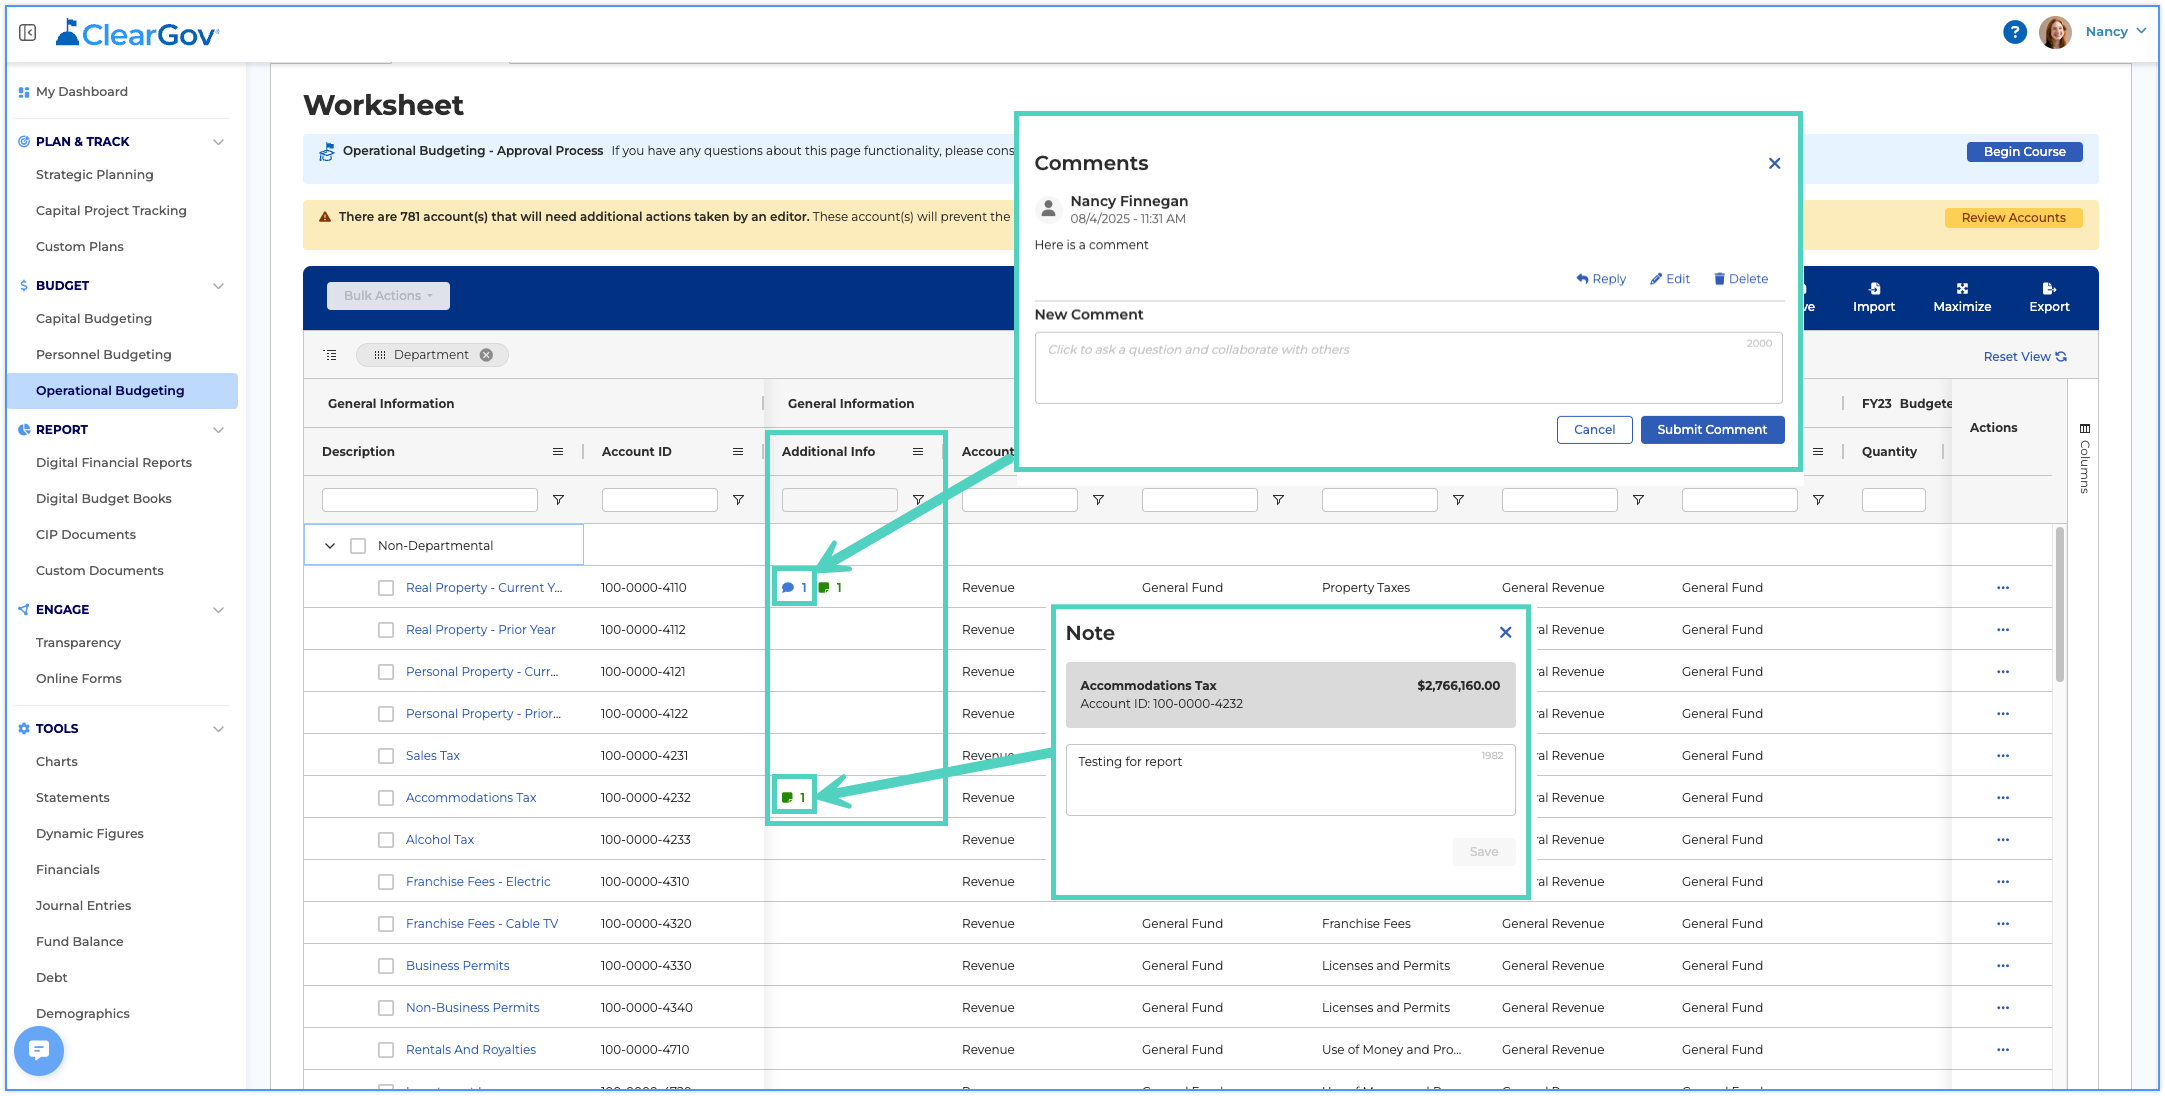This screenshot has height=1096, width=2165.
Task: Open the green note icon on Real Property row
Action: (824, 588)
